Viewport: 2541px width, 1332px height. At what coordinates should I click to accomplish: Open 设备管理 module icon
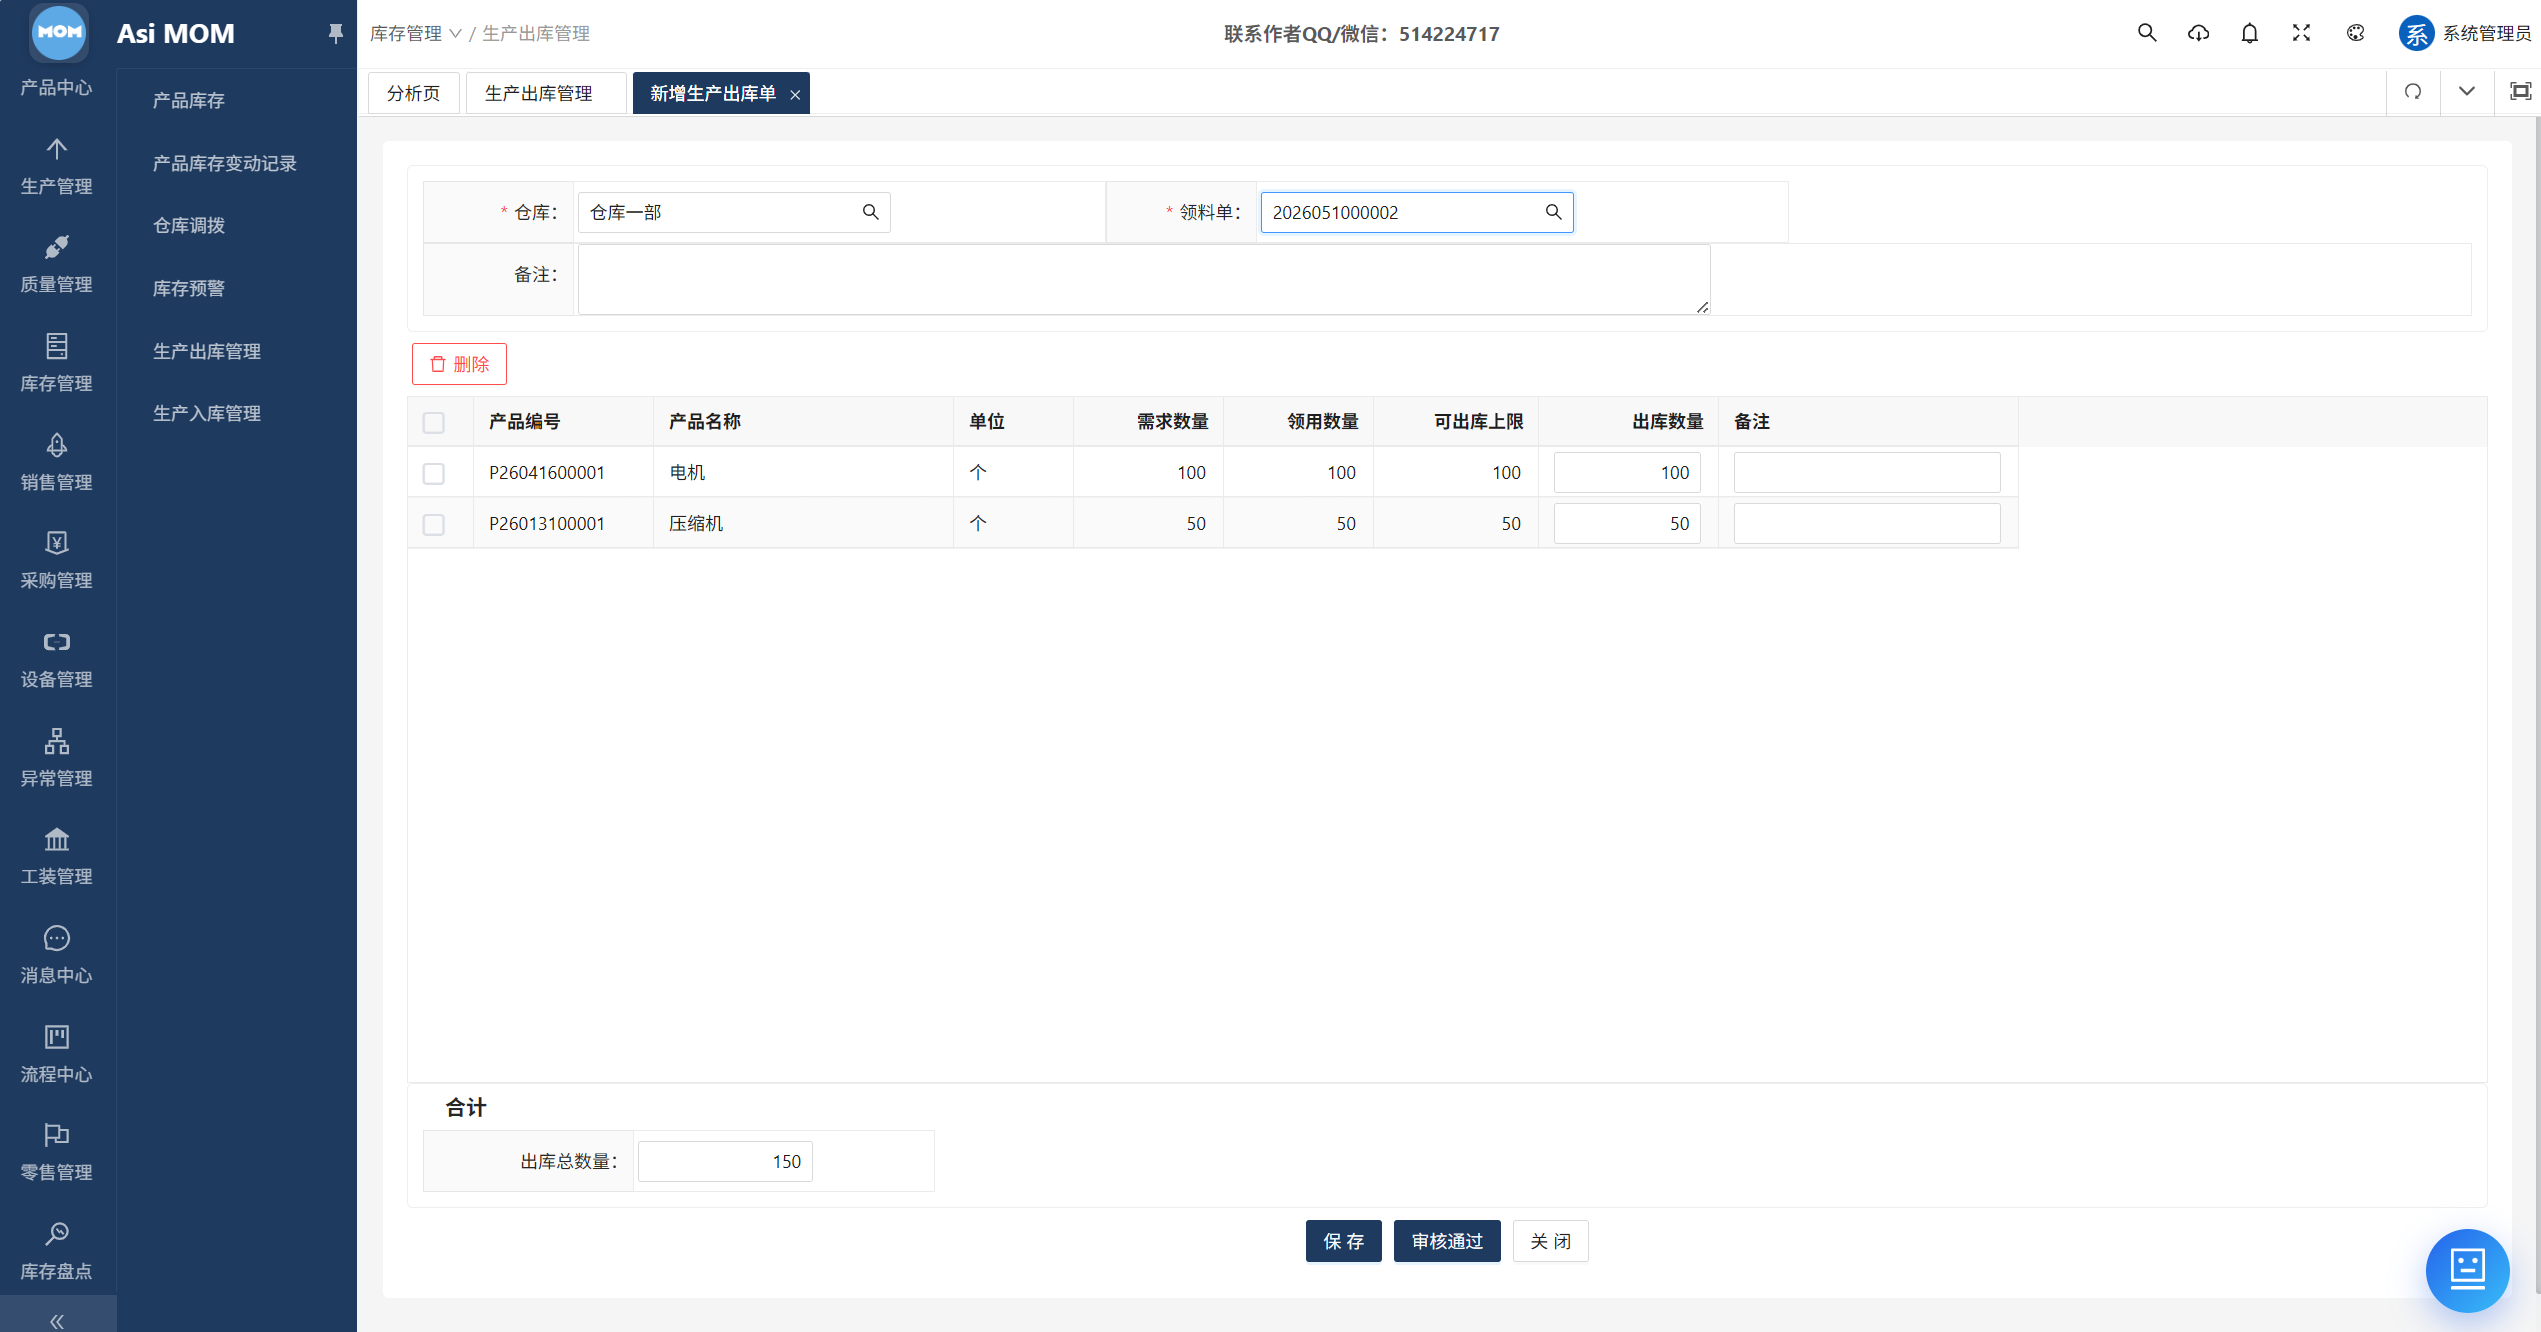tap(56, 642)
